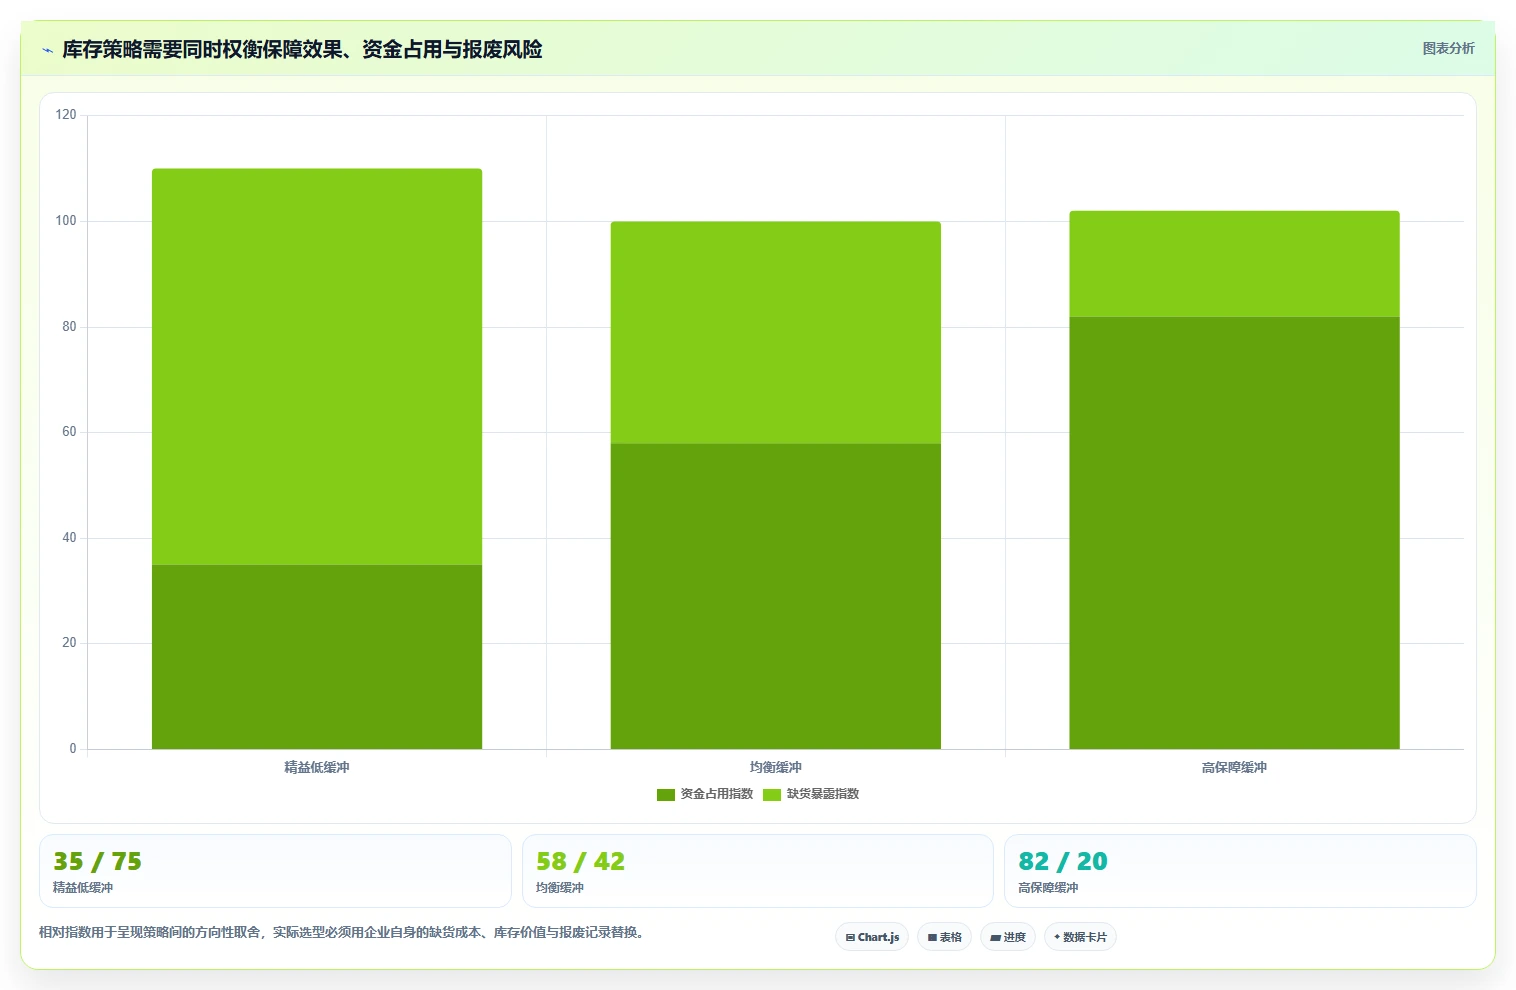This screenshot has width=1516, height=990.
Task: Click the 精益低缓冲 x-axis label
Action: 317,767
